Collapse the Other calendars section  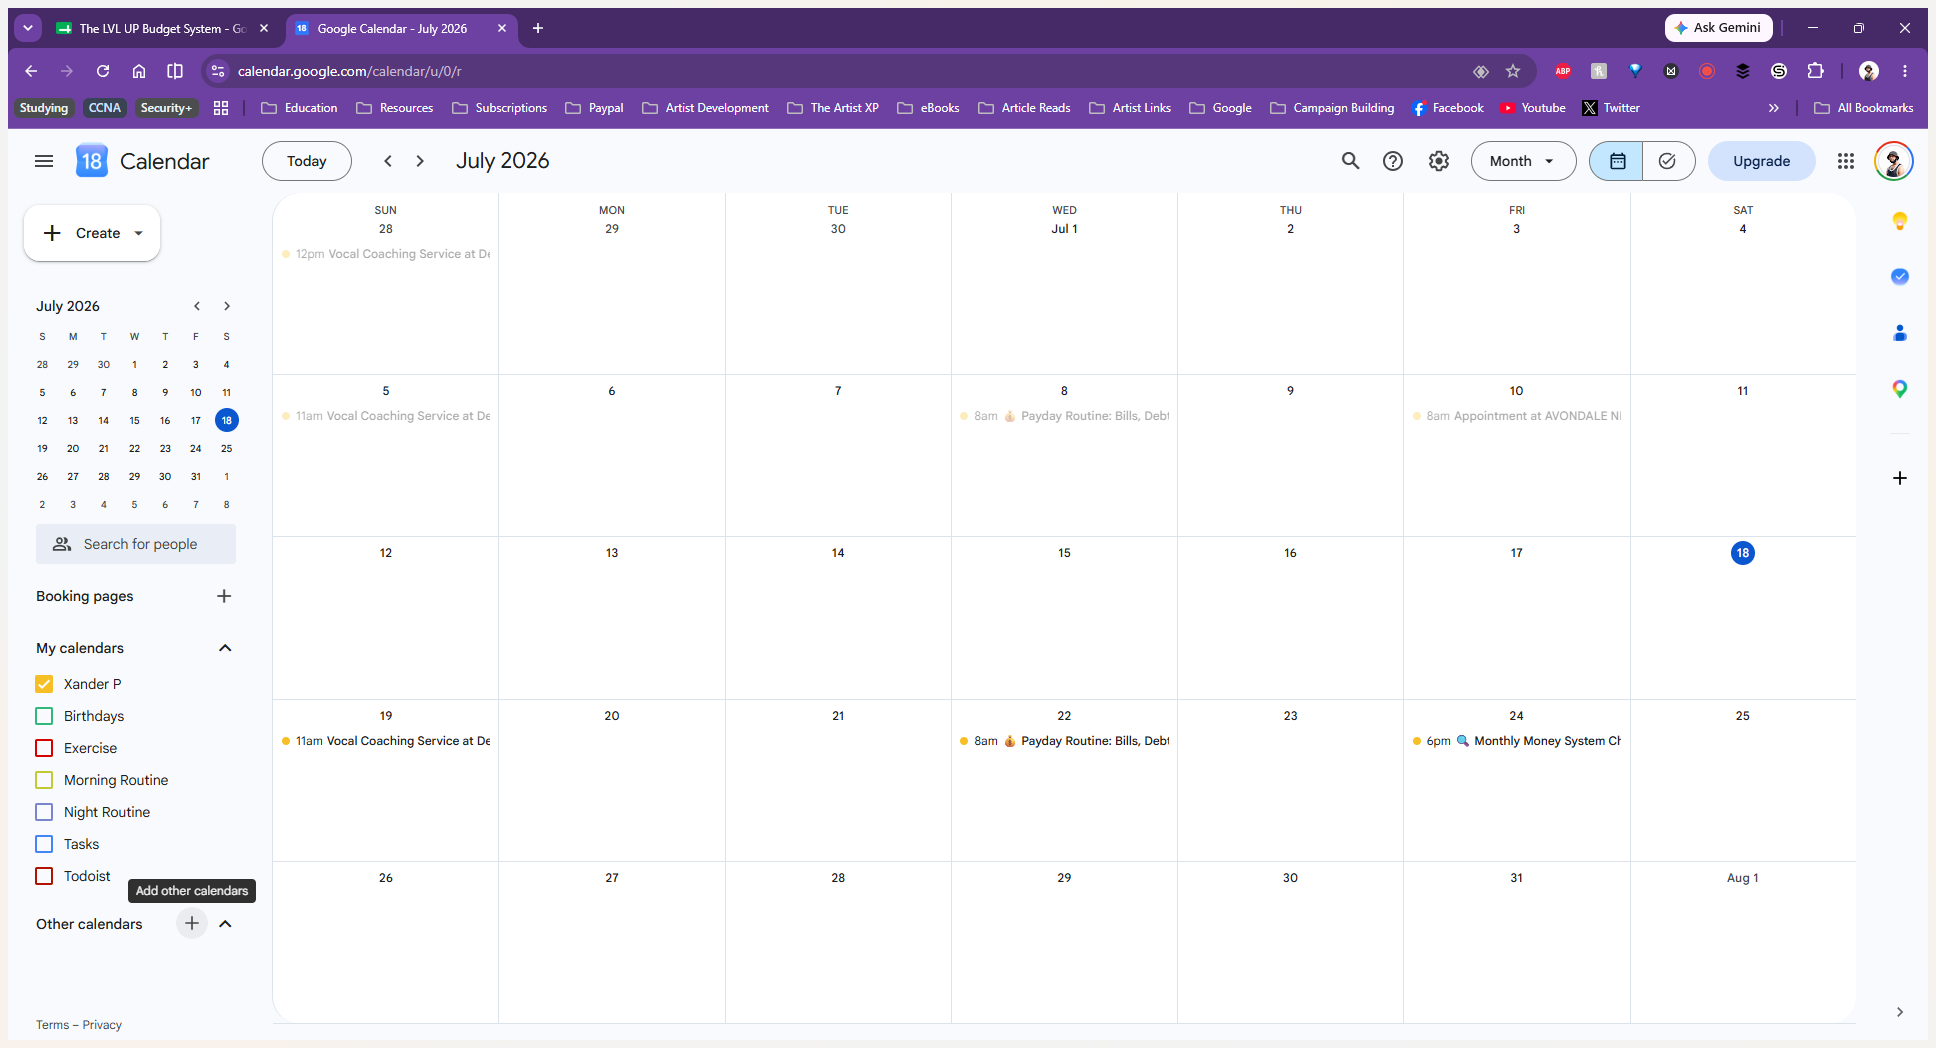click(225, 924)
